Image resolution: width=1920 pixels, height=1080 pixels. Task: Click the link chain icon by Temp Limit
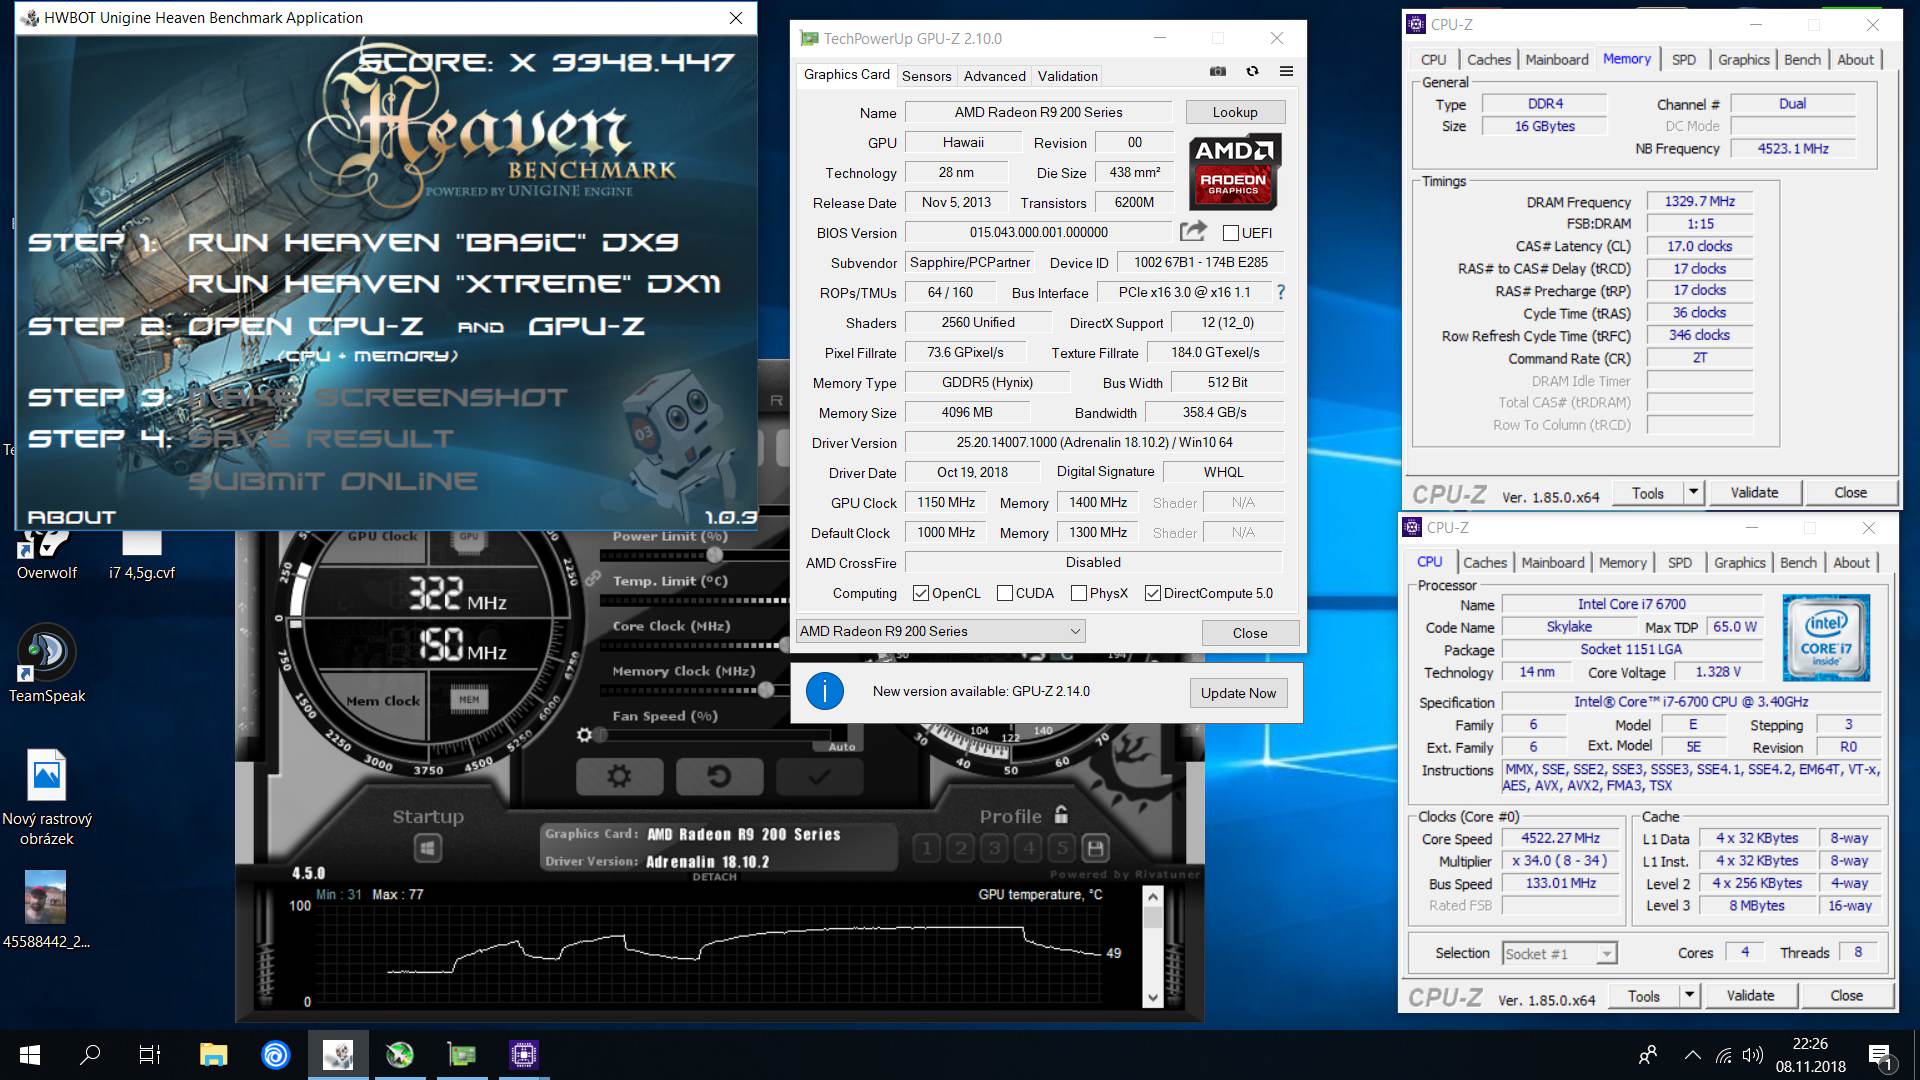593,578
